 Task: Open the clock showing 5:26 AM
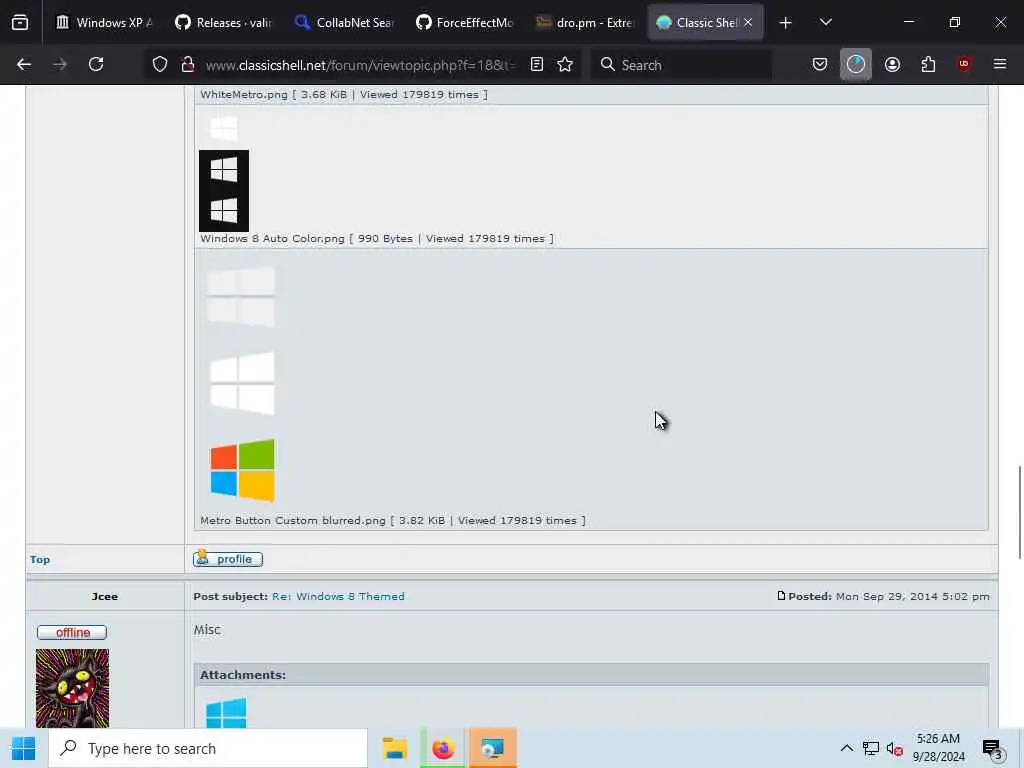tap(938, 748)
